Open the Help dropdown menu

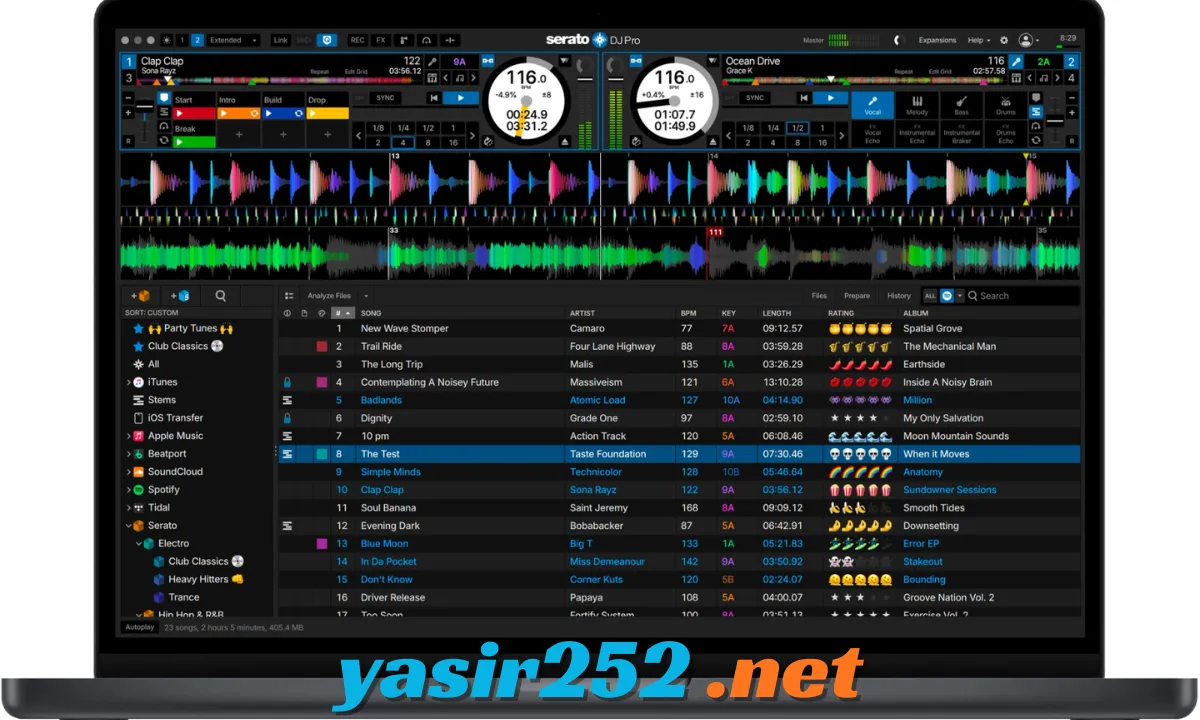[x=979, y=40]
